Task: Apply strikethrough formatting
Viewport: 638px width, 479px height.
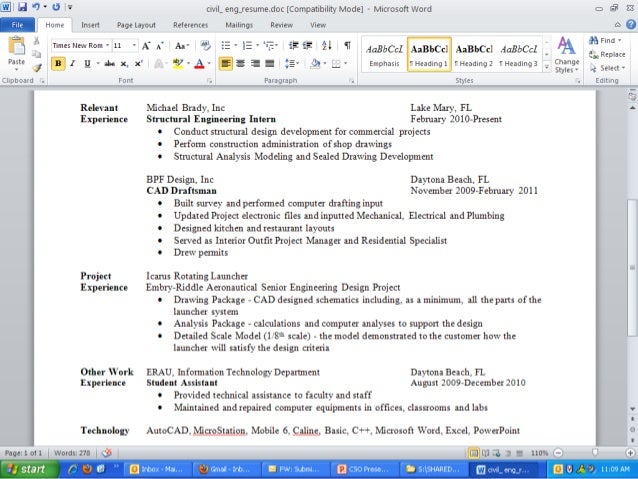Action: 109,63
